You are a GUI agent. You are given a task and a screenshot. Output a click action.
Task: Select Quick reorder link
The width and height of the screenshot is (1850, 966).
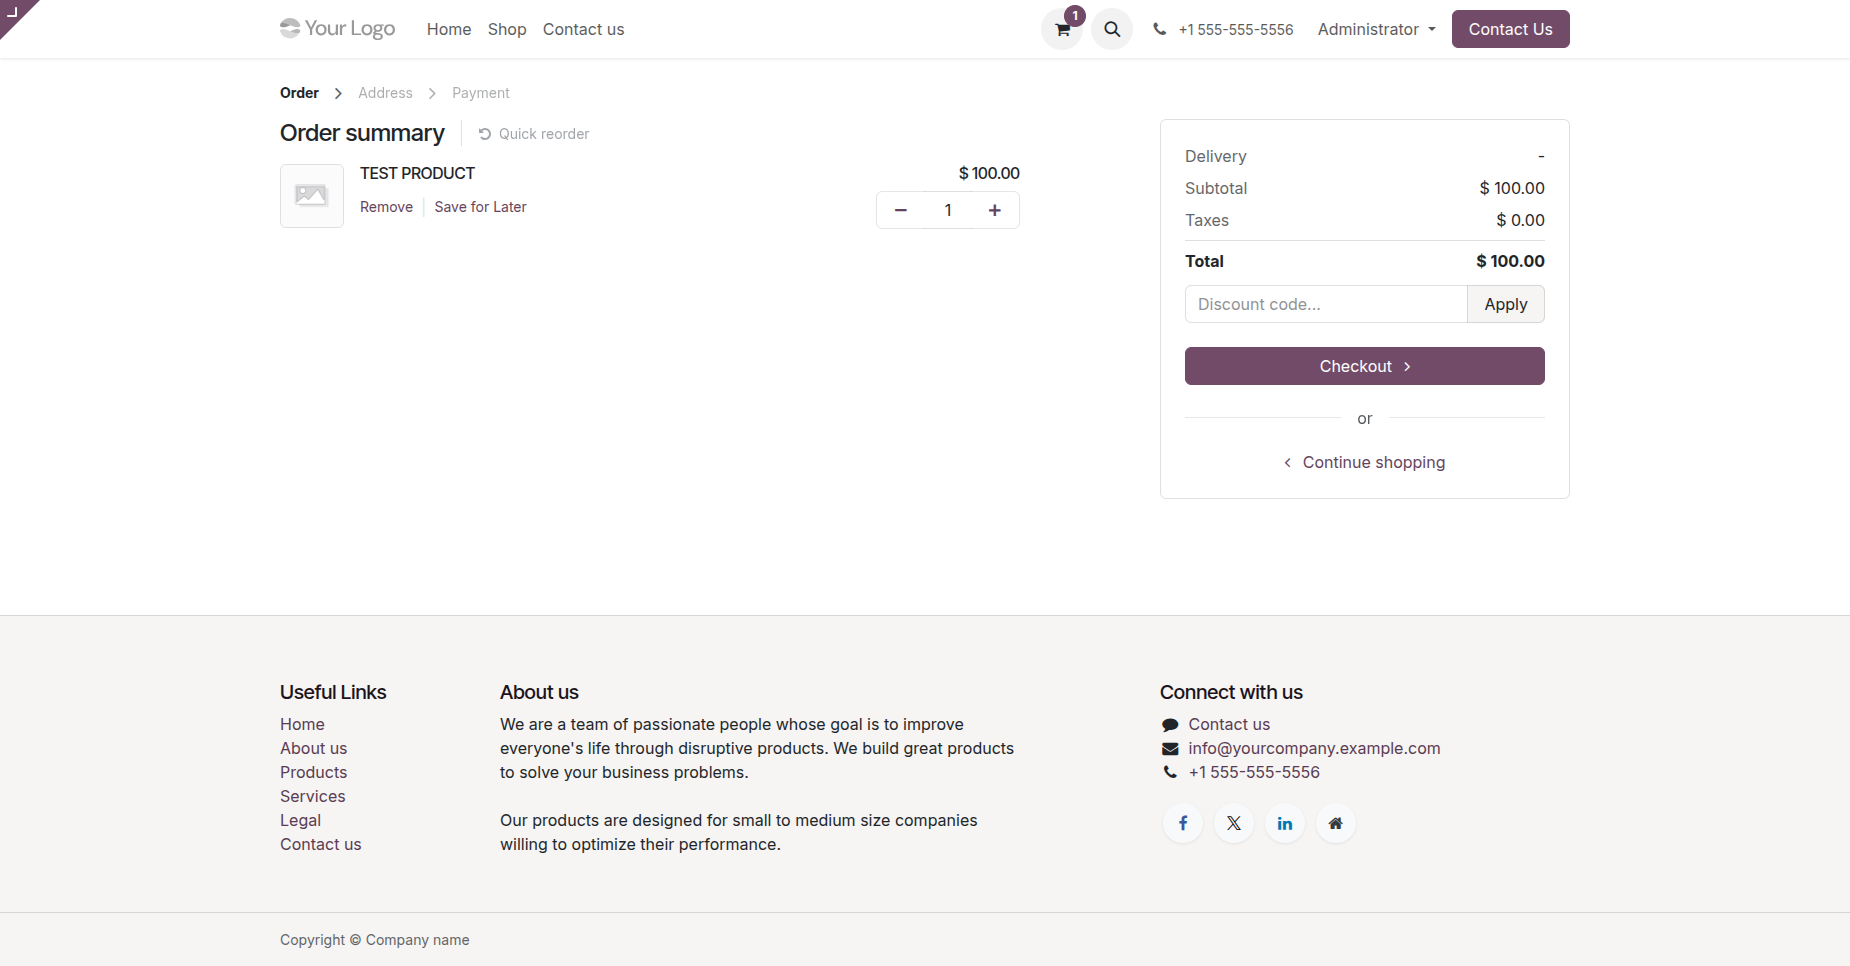pos(534,134)
